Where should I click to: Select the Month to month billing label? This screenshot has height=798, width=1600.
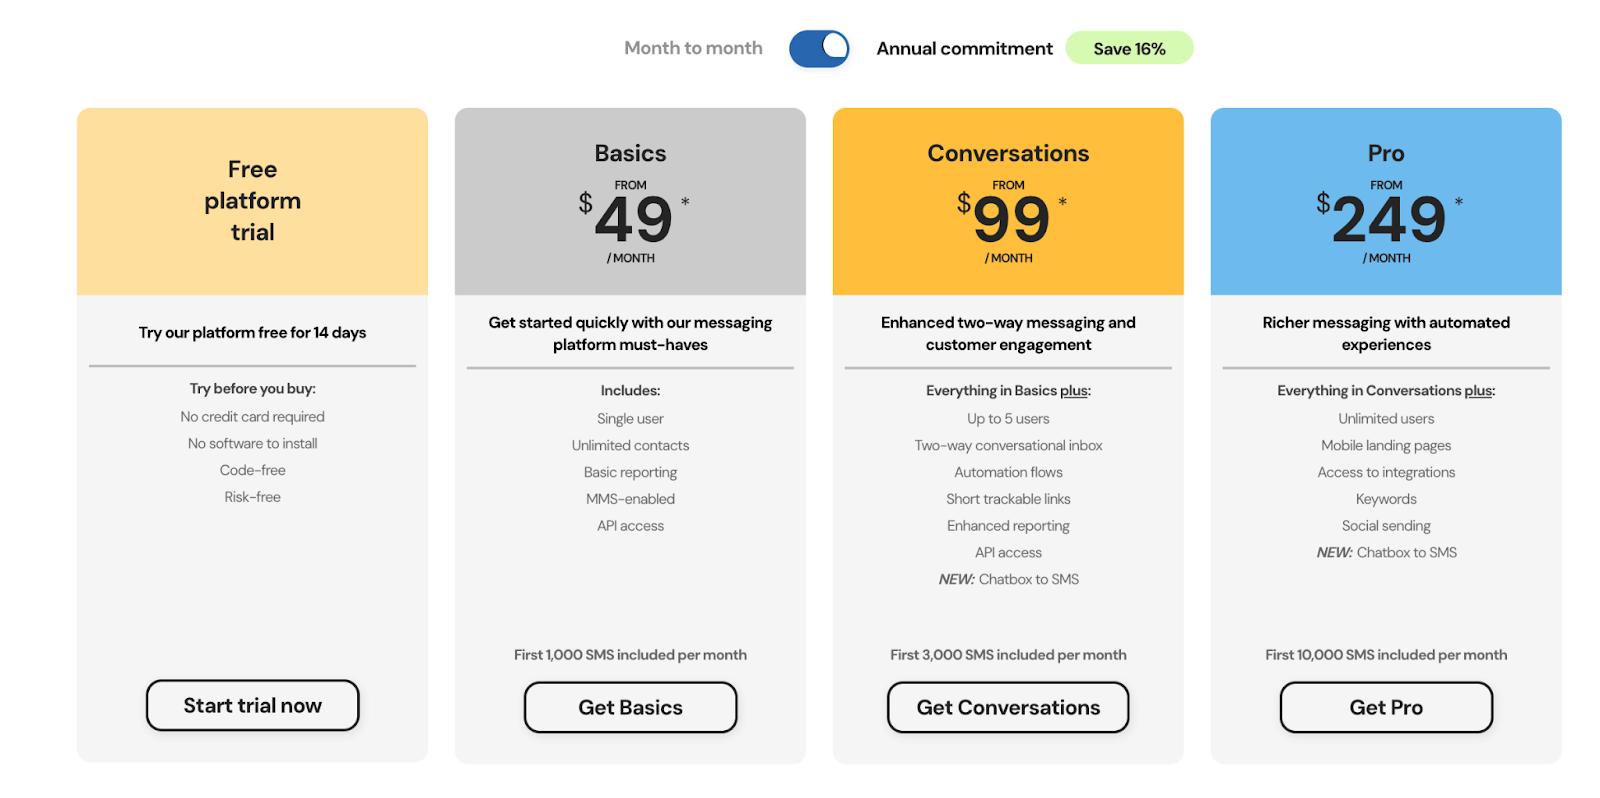coord(693,48)
